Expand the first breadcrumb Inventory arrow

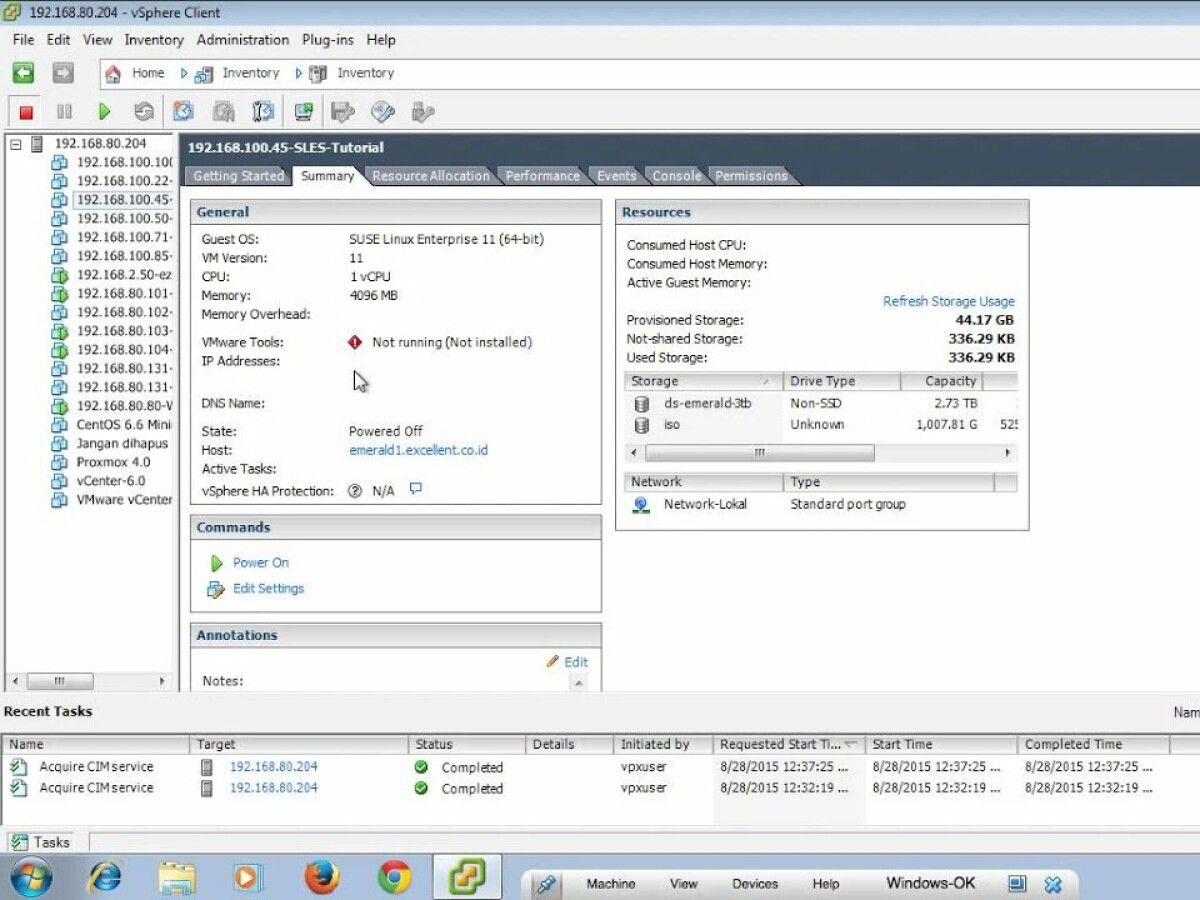pos(184,73)
